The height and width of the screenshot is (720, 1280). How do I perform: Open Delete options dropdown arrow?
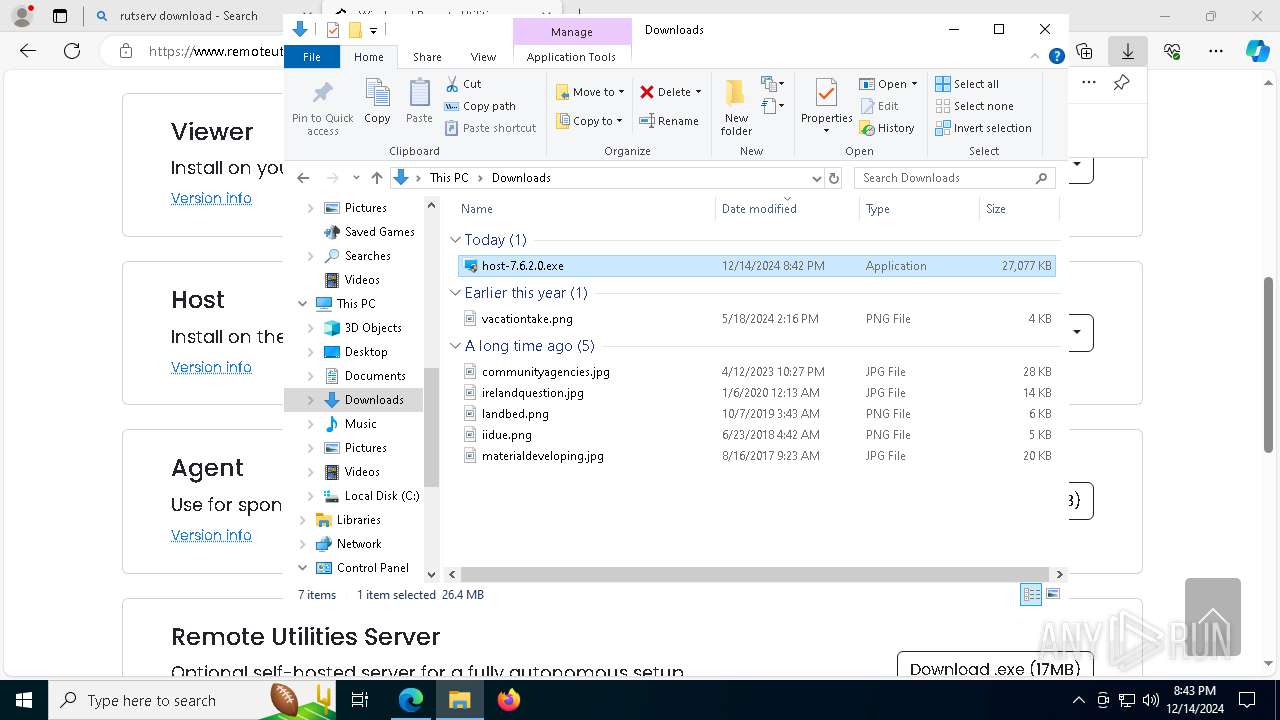698,92
